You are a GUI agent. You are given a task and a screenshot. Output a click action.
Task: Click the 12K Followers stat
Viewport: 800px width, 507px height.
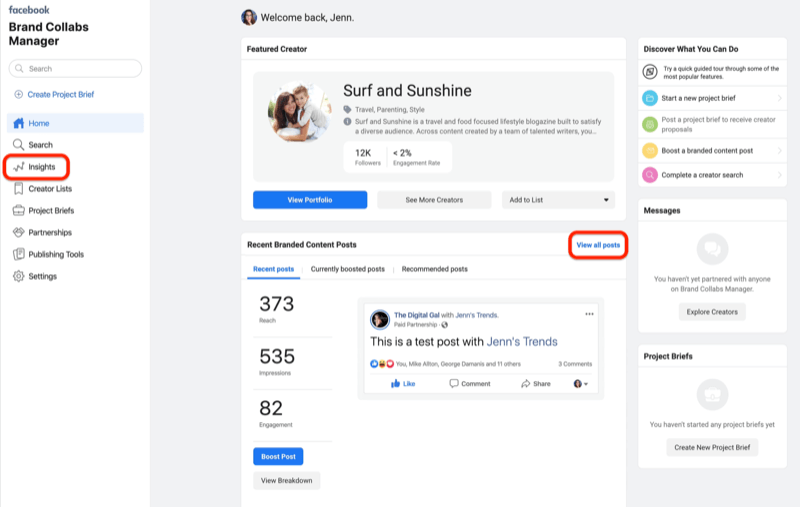(368, 157)
